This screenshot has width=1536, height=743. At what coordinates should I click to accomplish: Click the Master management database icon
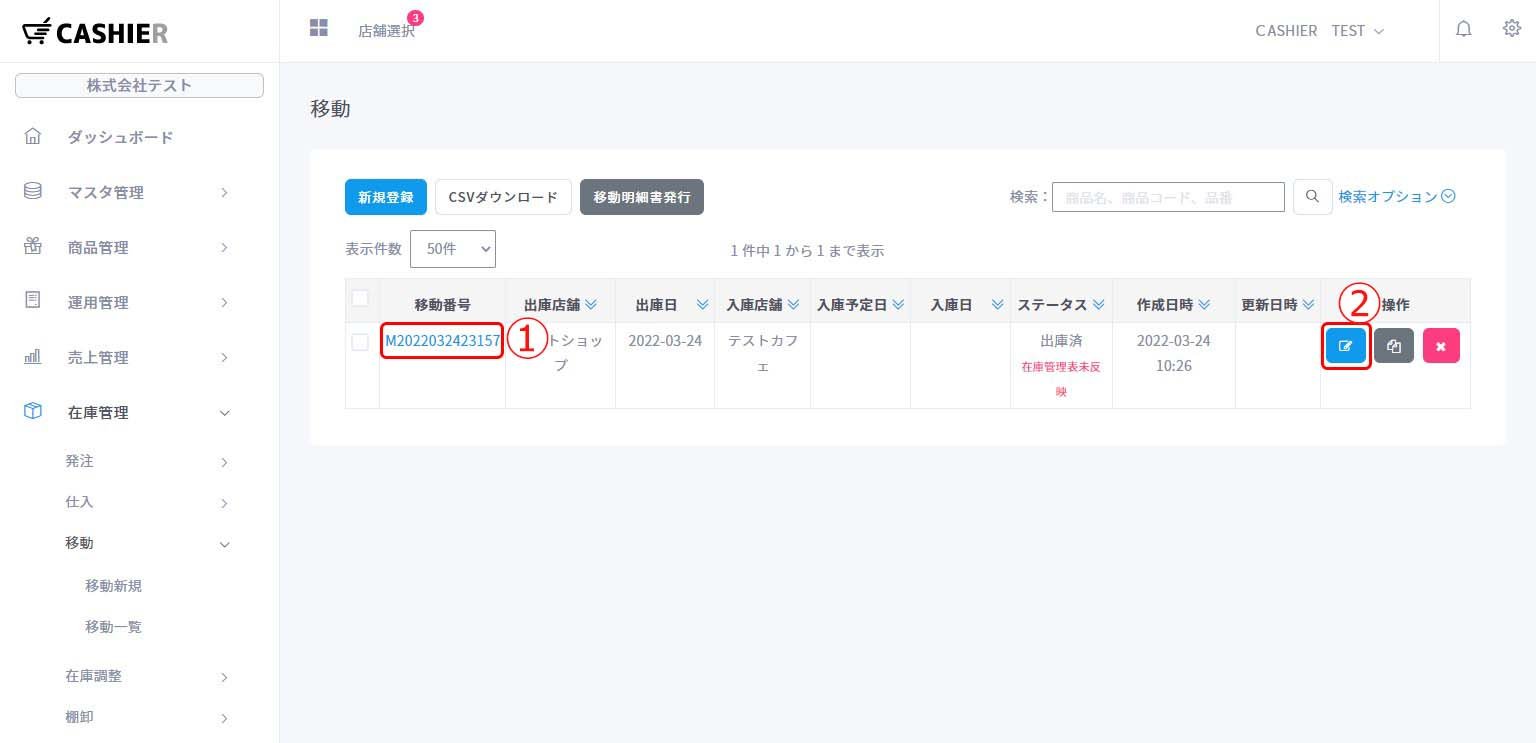click(x=33, y=191)
